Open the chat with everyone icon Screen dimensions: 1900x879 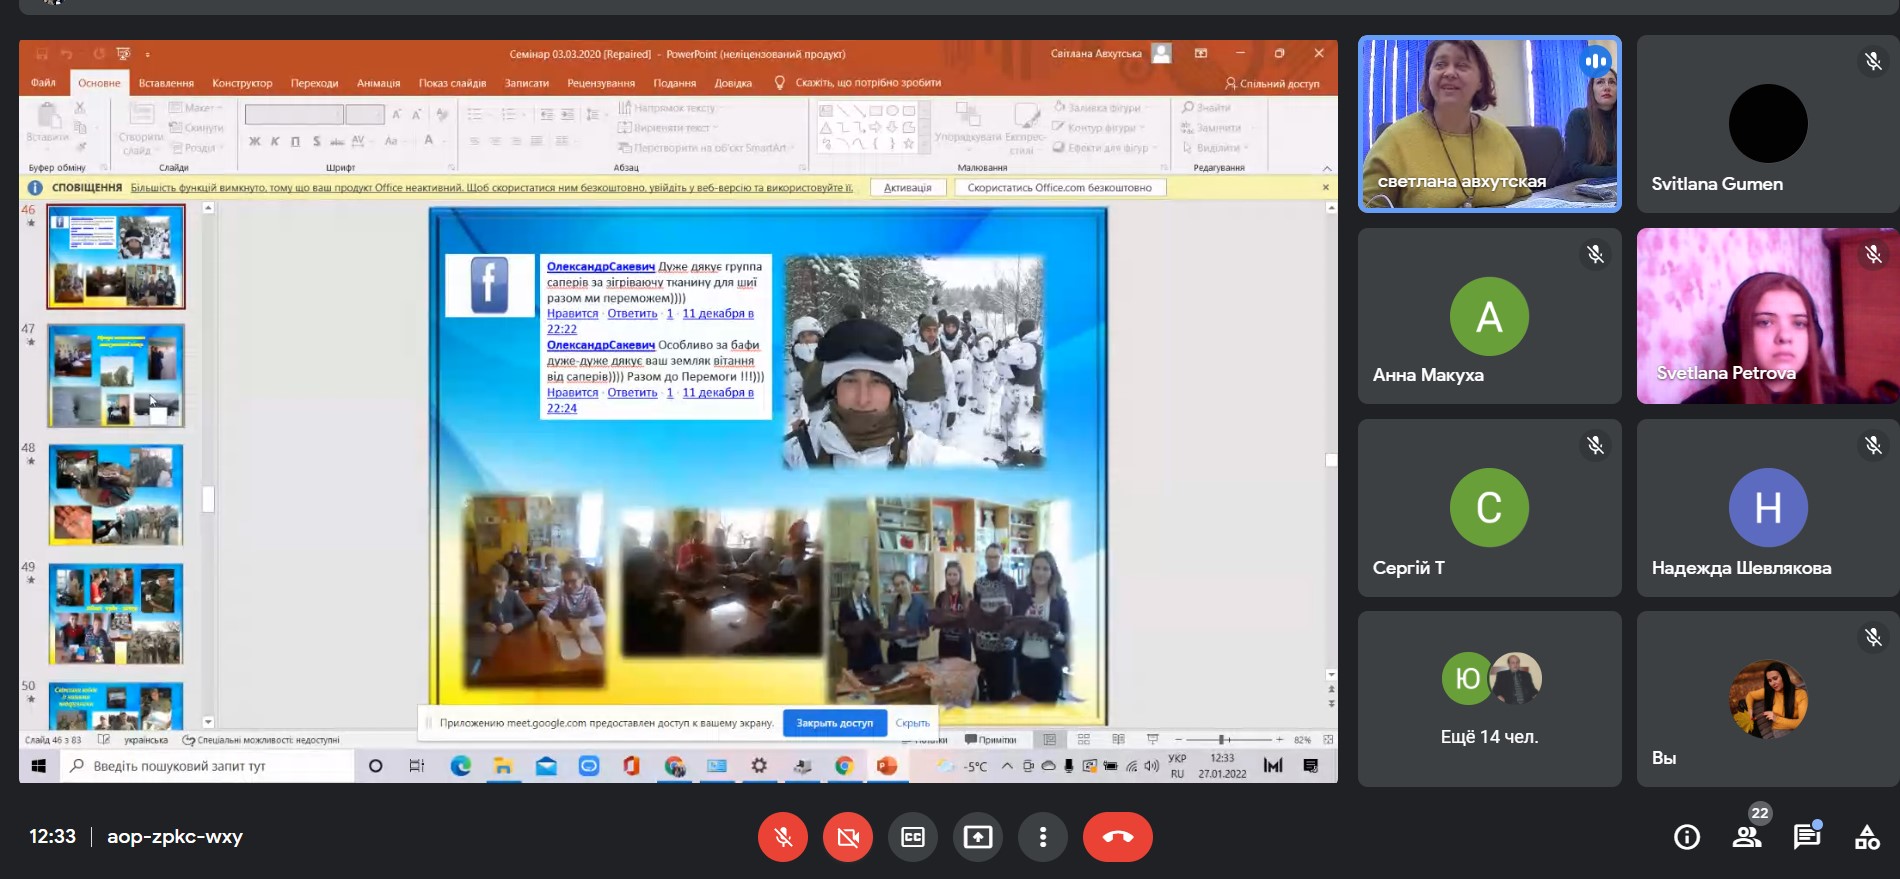[1806, 837]
